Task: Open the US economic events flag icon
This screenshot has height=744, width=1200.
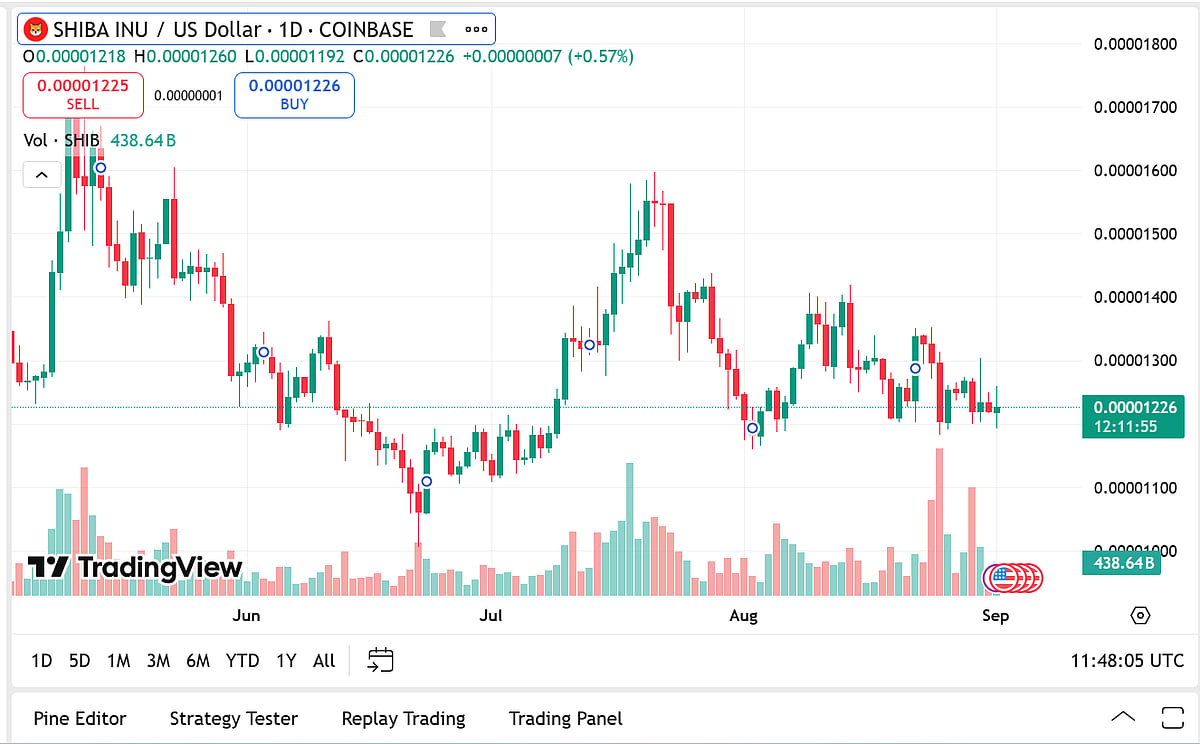Action: (x=1000, y=577)
